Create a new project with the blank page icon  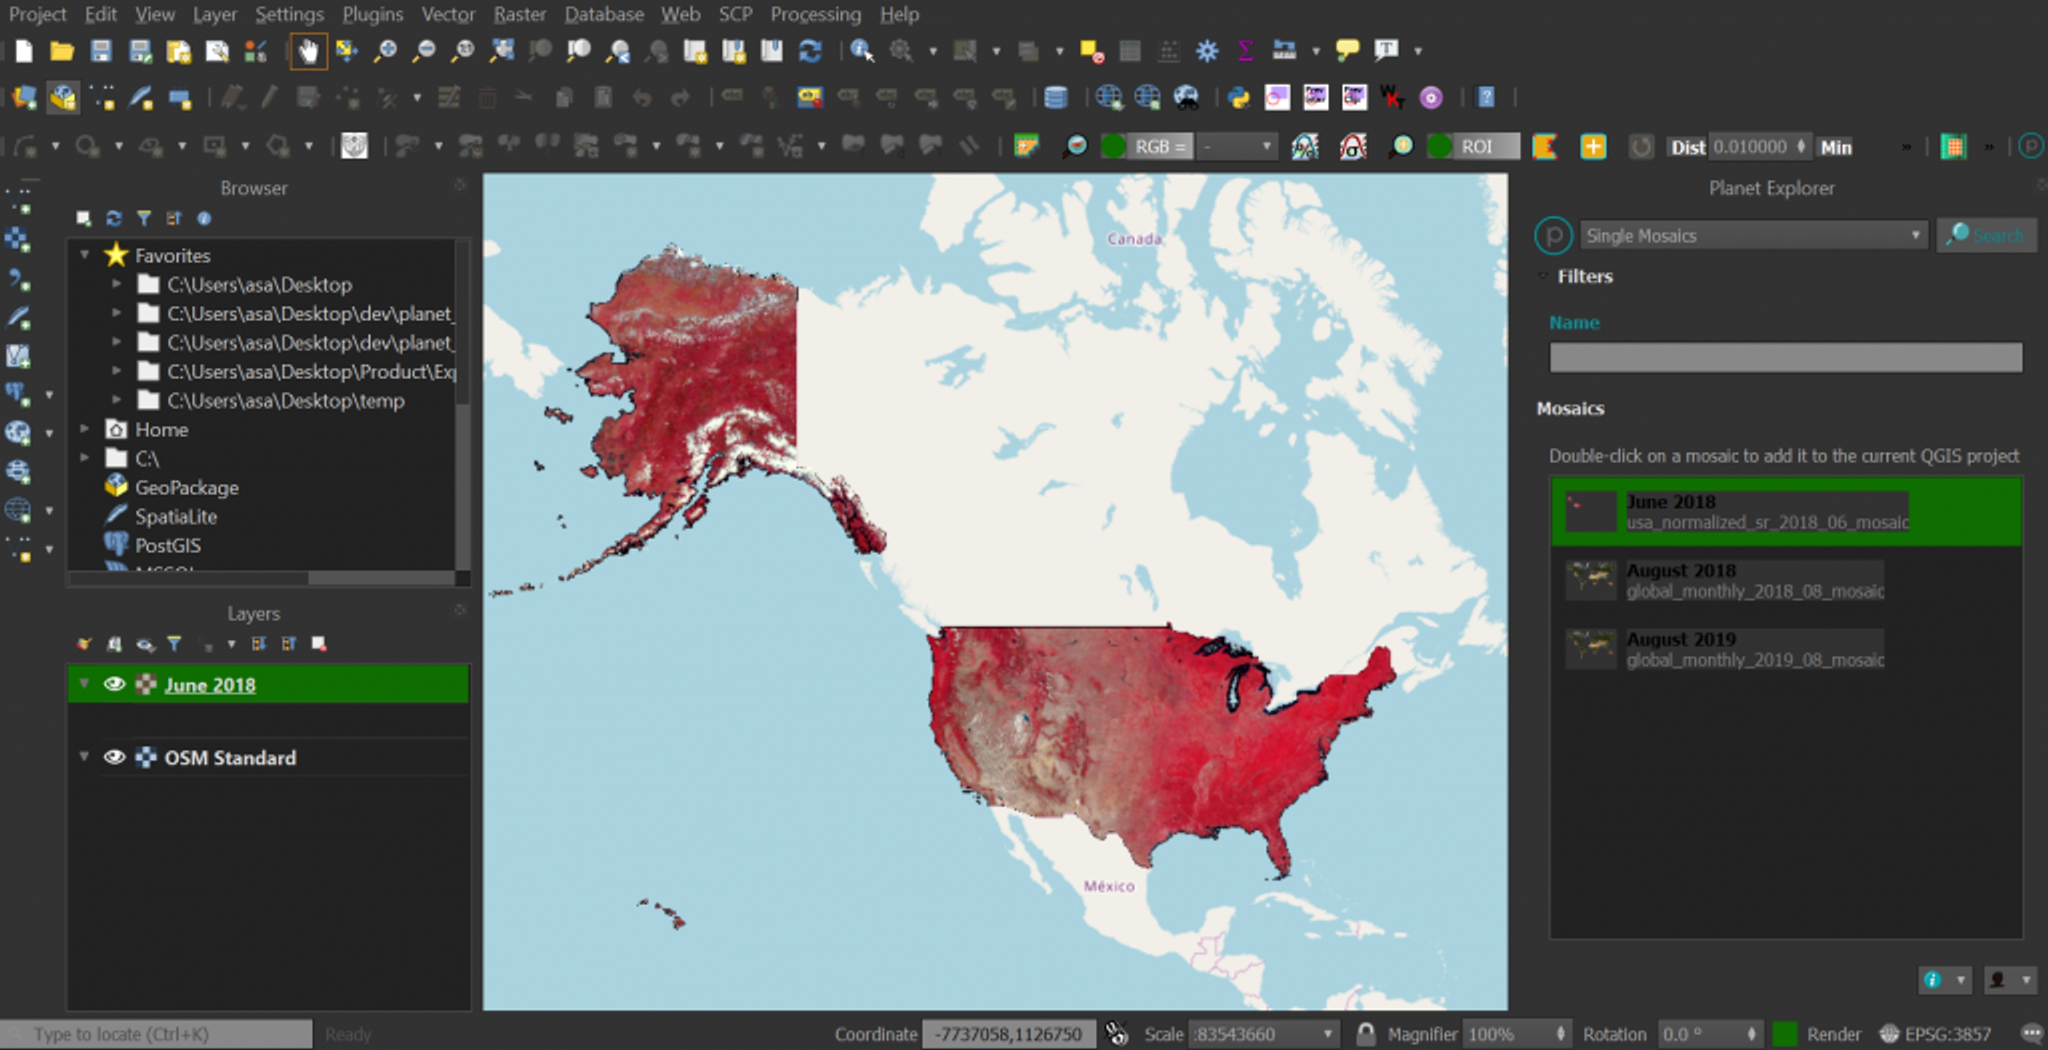tap(24, 51)
